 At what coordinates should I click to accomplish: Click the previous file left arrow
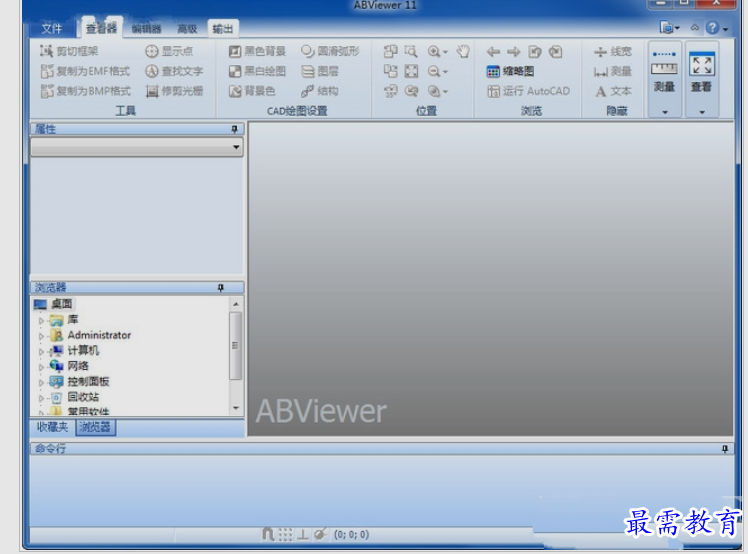pyautogui.click(x=493, y=52)
